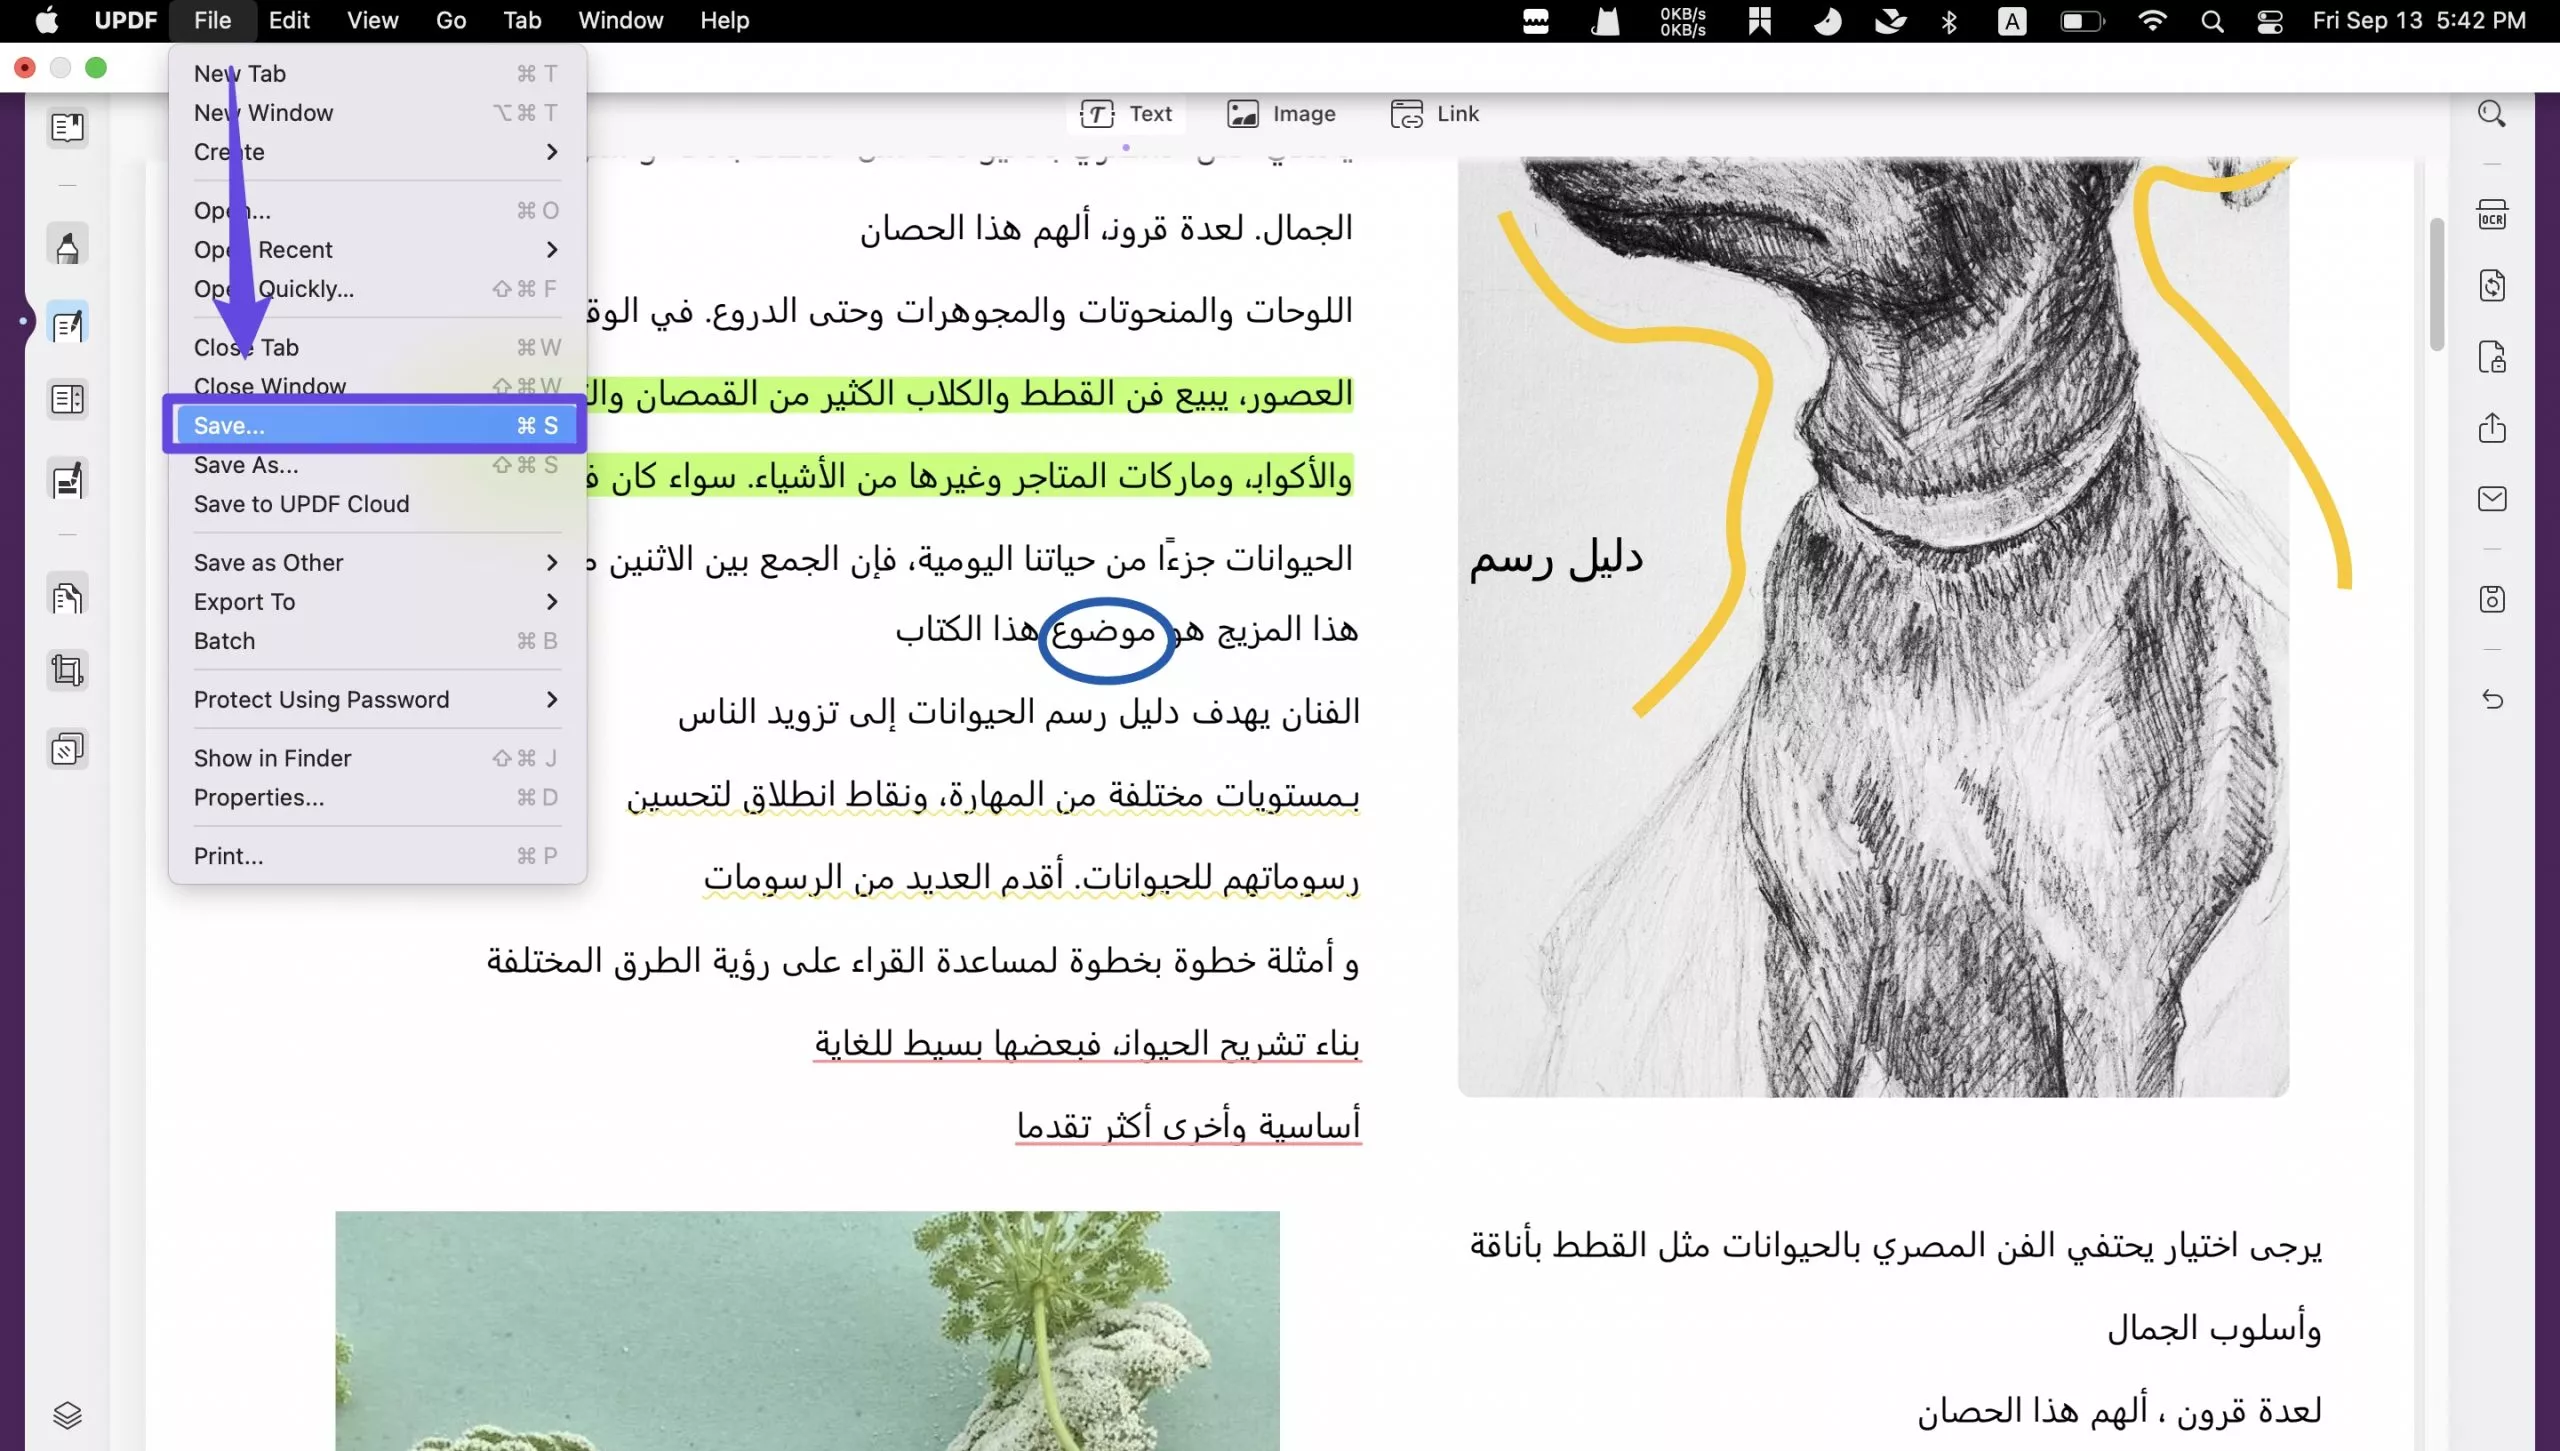Image resolution: width=2560 pixels, height=1451 pixels.
Task: Run OCR from the right sidebar
Action: 2492,214
